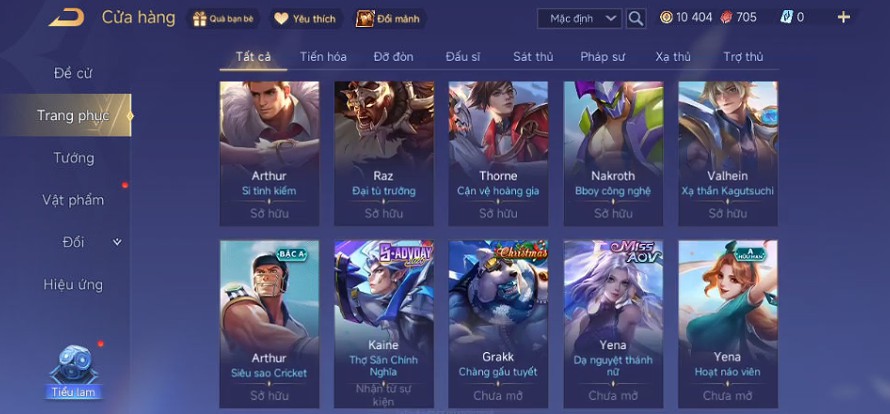Go back using the arrow icon
The image size is (890, 414).
tap(66, 18)
